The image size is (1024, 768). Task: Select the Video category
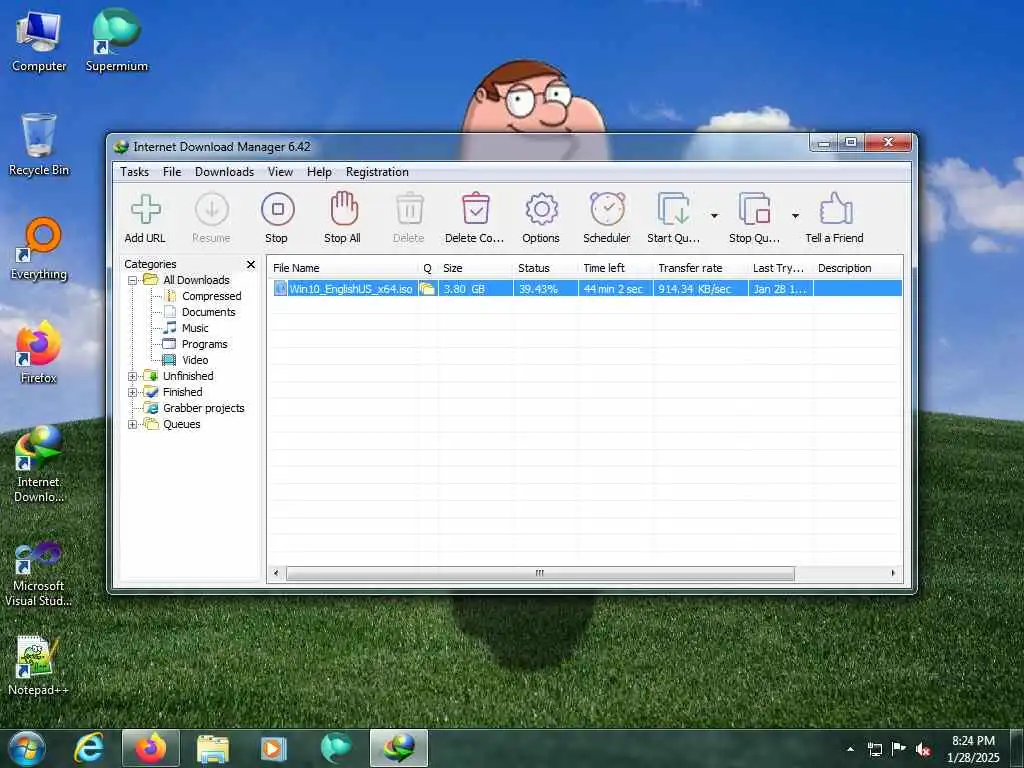[195, 360]
